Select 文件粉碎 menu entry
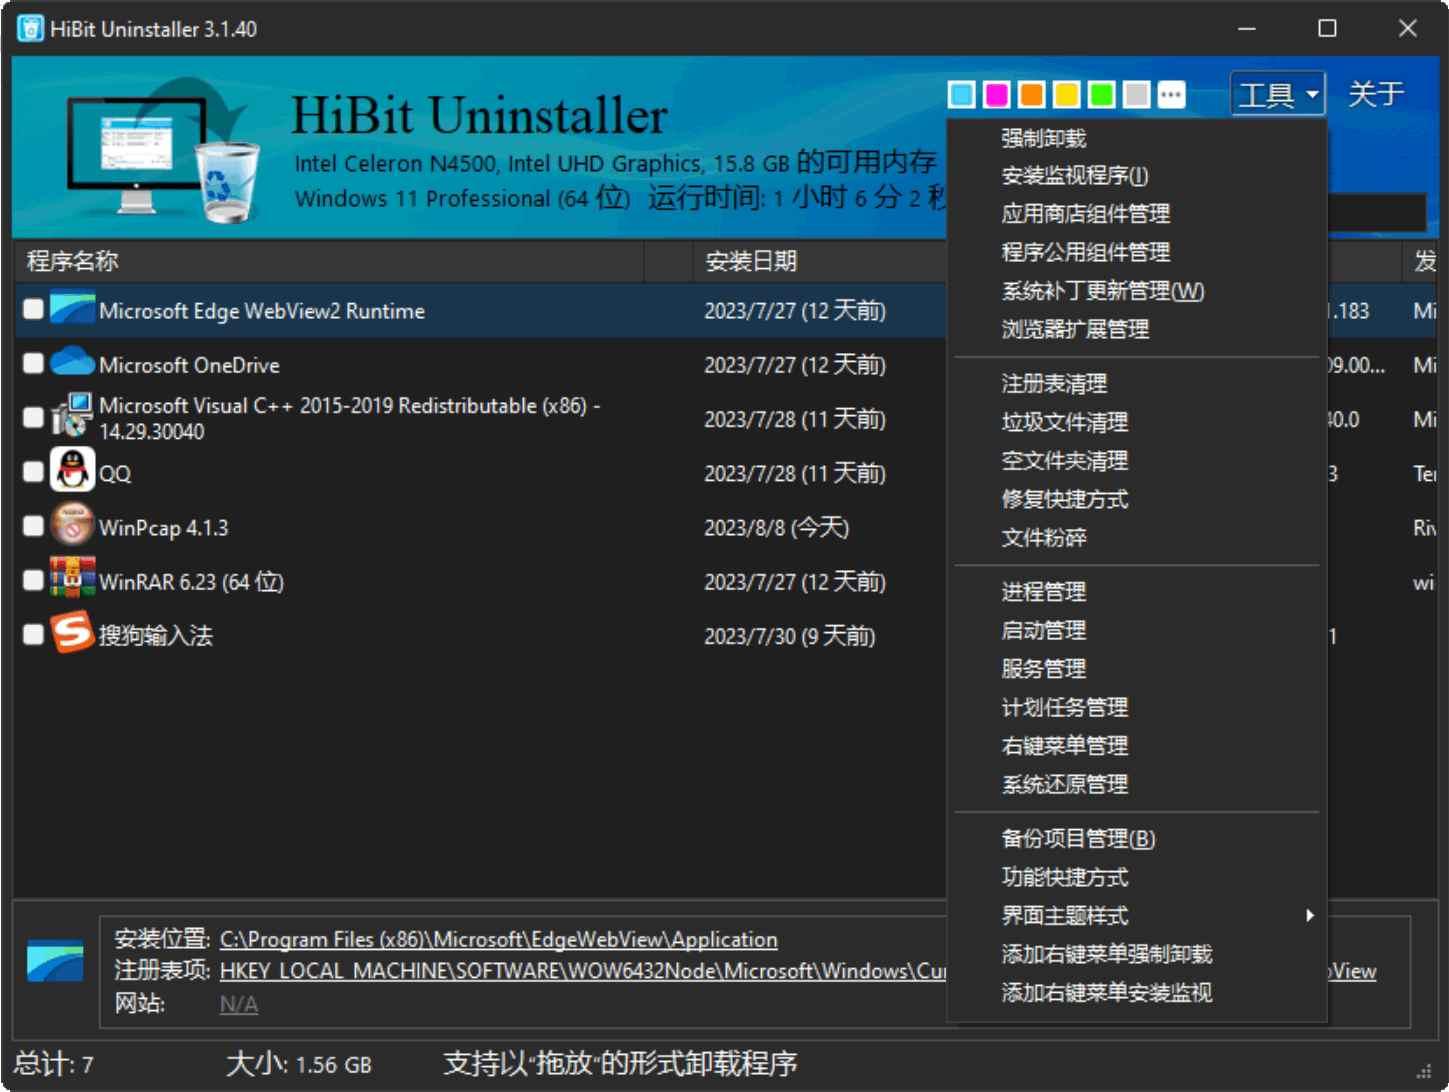This screenshot has height=1092, width=1449. point(1044,538)
